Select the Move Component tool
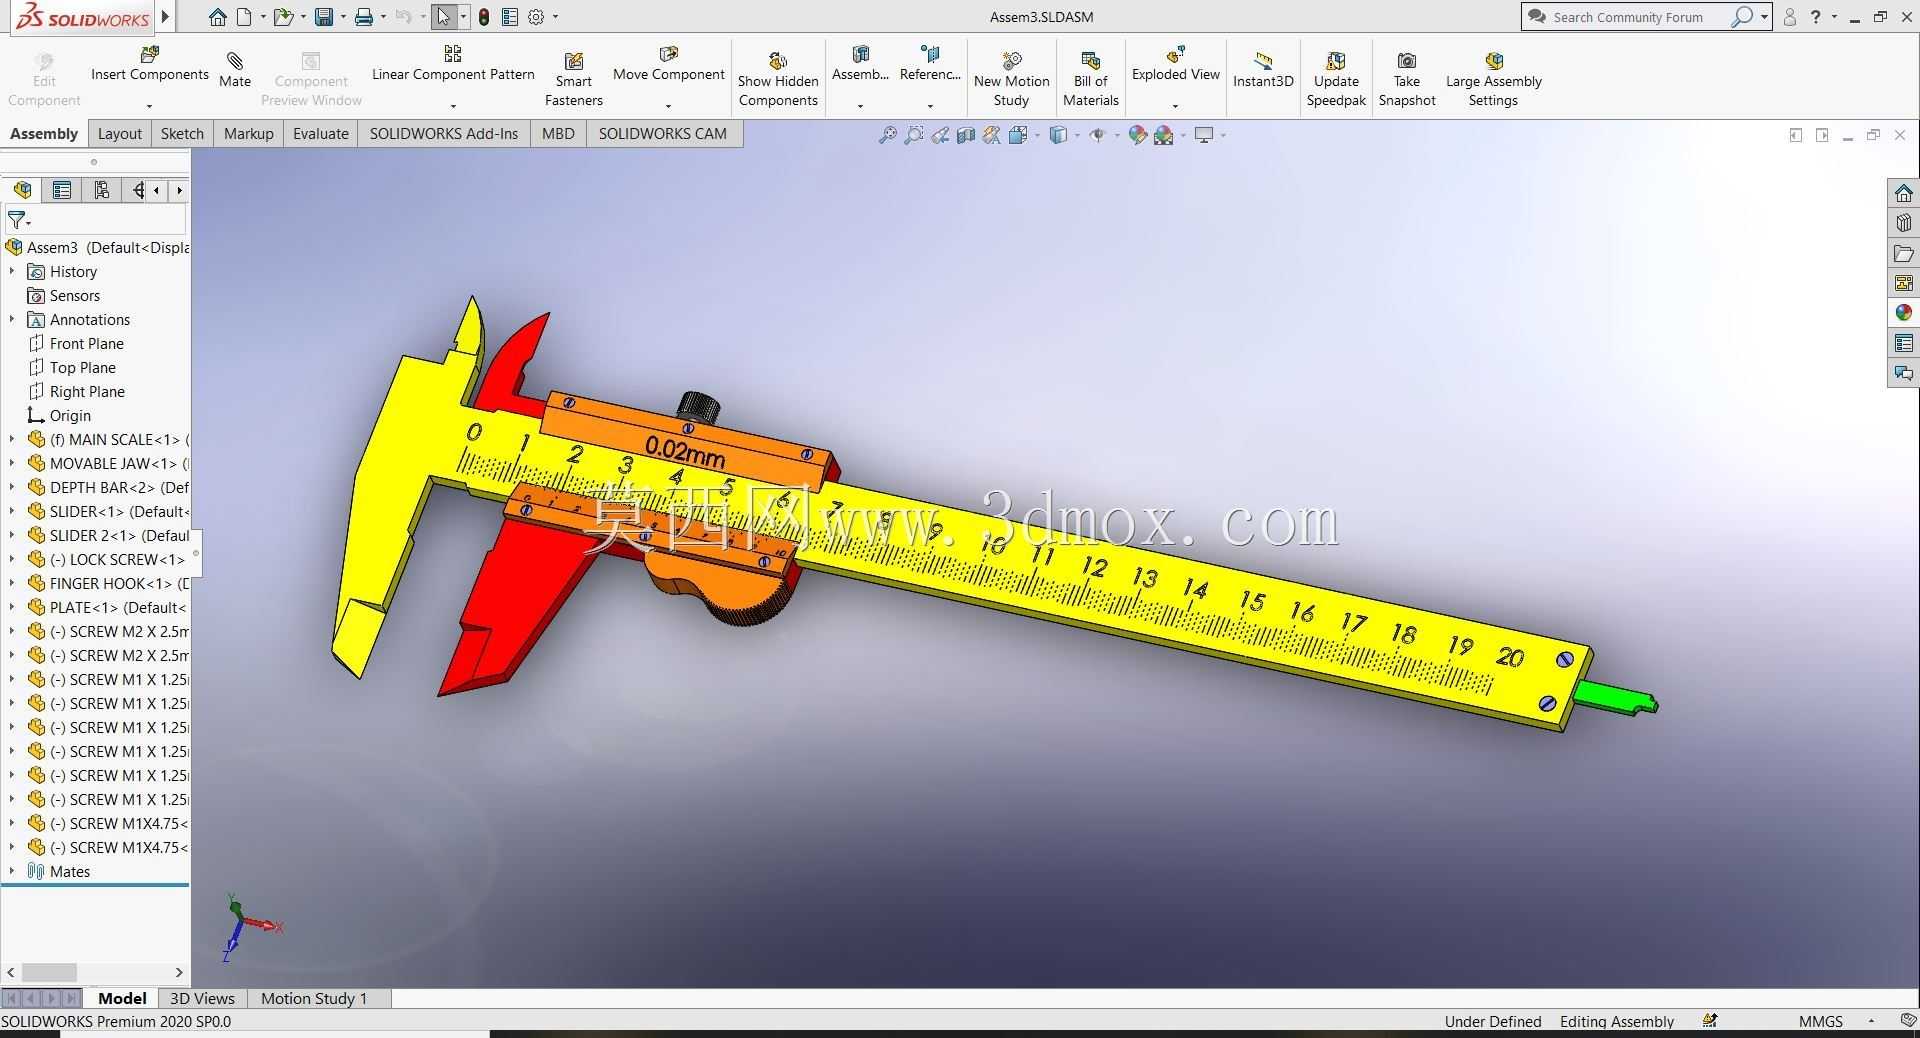This screenshot has height=1038, width=1920. pos(668,64)
